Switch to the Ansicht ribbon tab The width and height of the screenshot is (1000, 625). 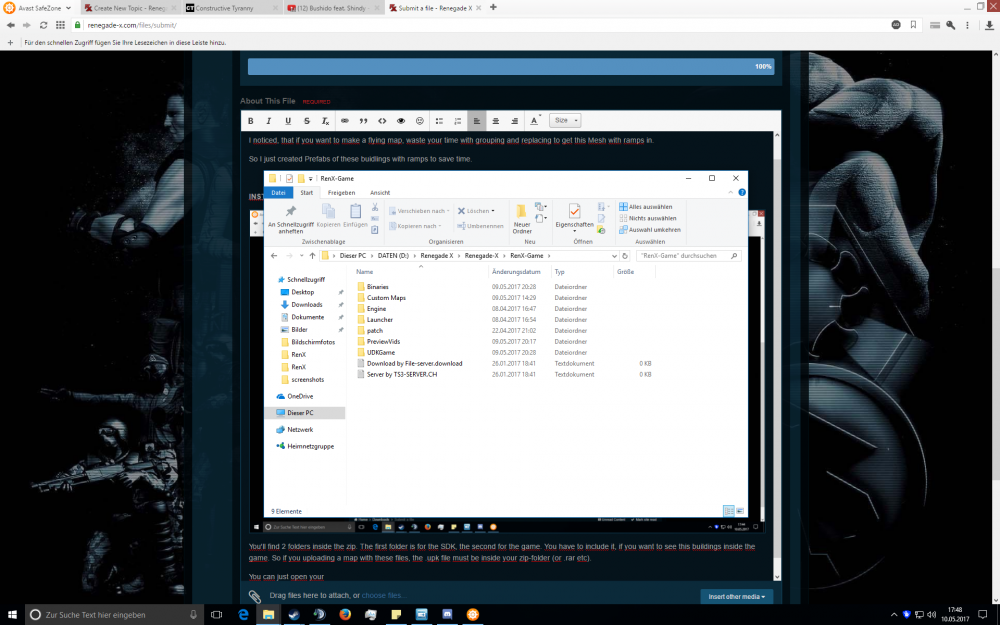pyautogui.click(x=380, y=193)
